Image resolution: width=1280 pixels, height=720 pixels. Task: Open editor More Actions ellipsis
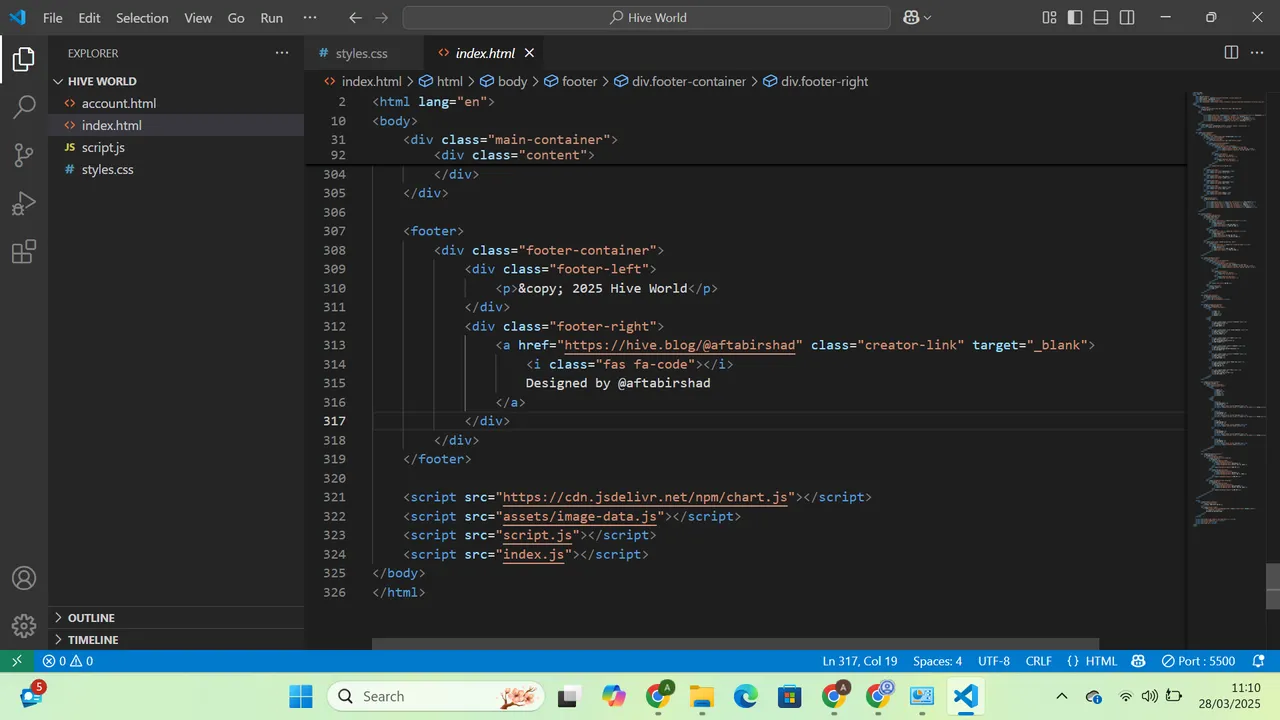pos(1258,53)
